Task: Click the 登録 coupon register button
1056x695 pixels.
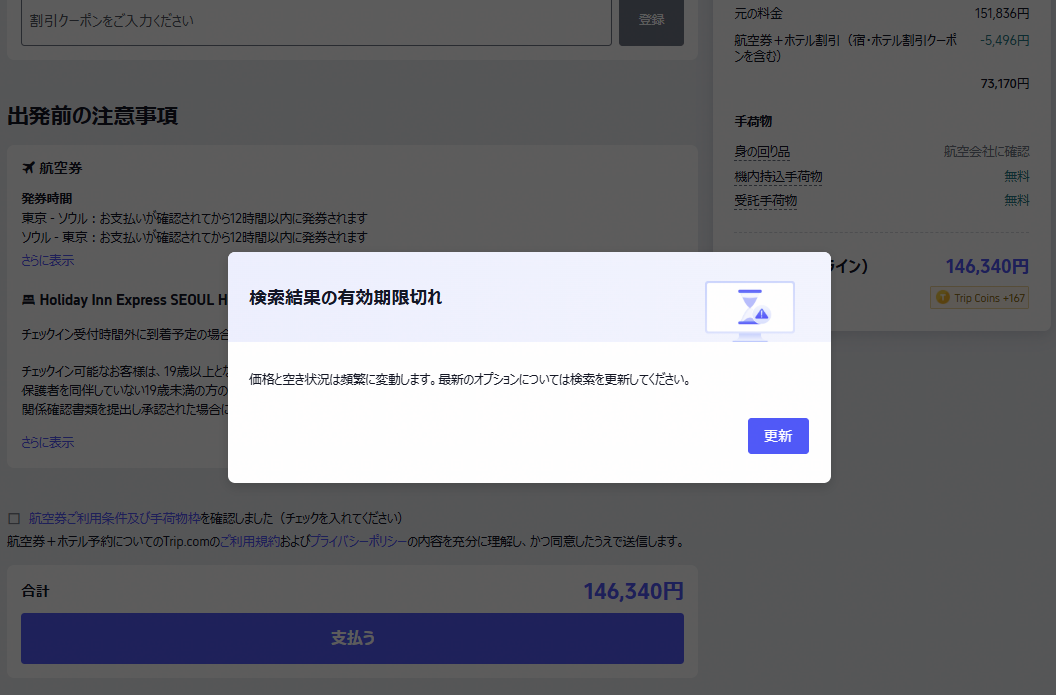Action: [651, 22]
